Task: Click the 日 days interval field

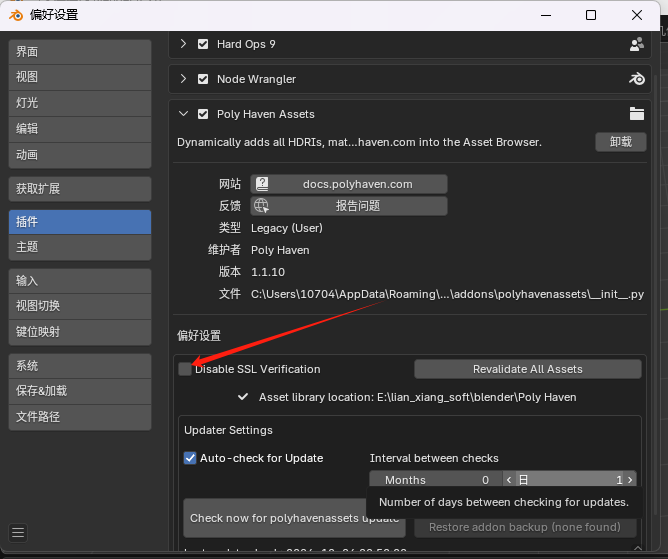Action: (570, 480)
